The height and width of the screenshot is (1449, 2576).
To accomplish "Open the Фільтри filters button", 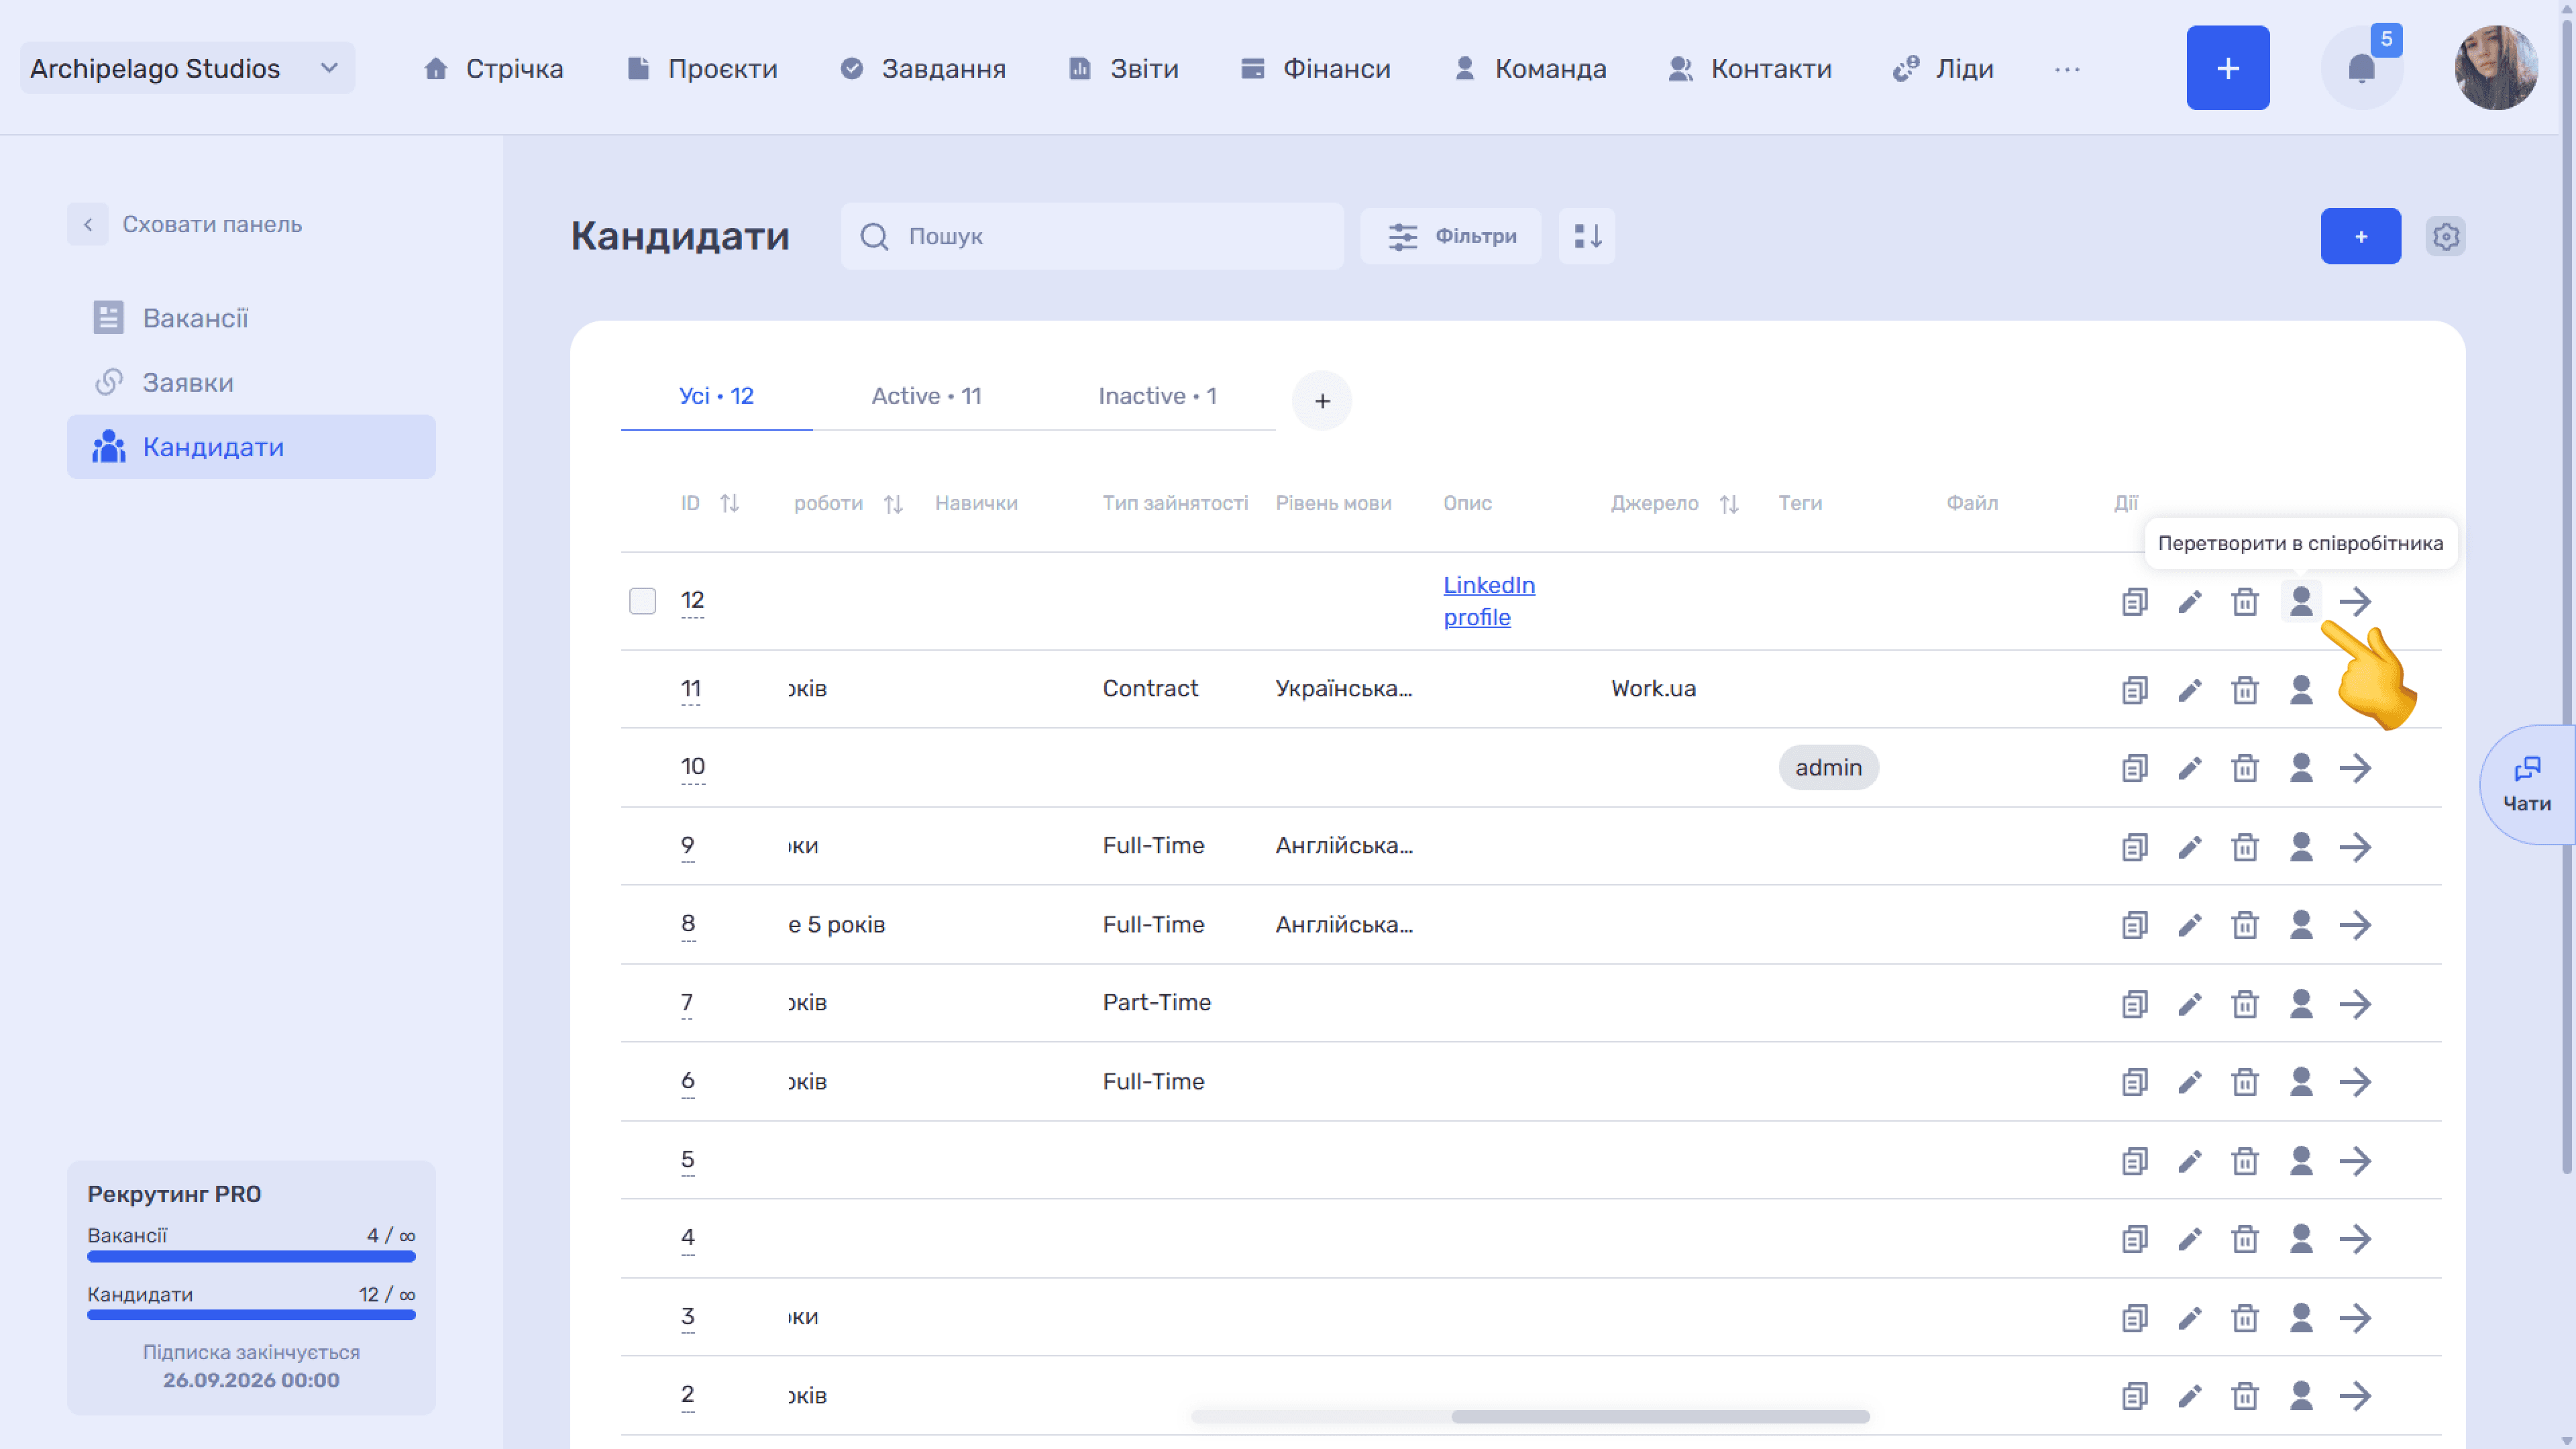I will click(1450, 236).
